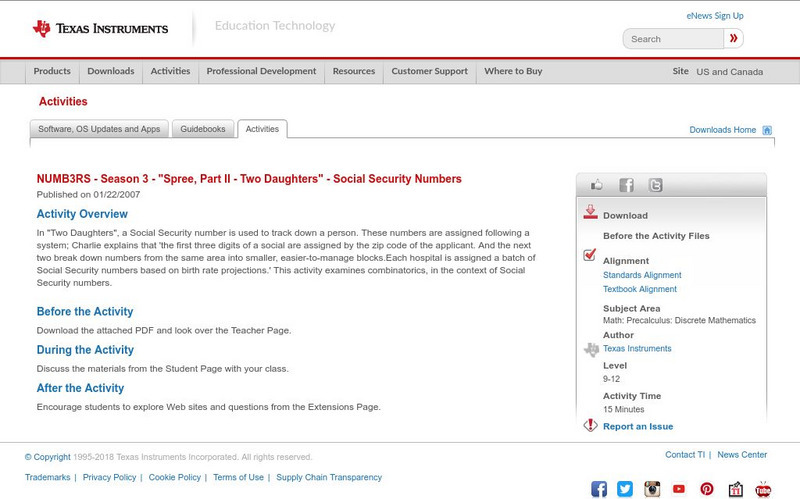Open the Contact TI link
Image resolution: width=800 pixels, height=499 pixels.
coord(685,455)
